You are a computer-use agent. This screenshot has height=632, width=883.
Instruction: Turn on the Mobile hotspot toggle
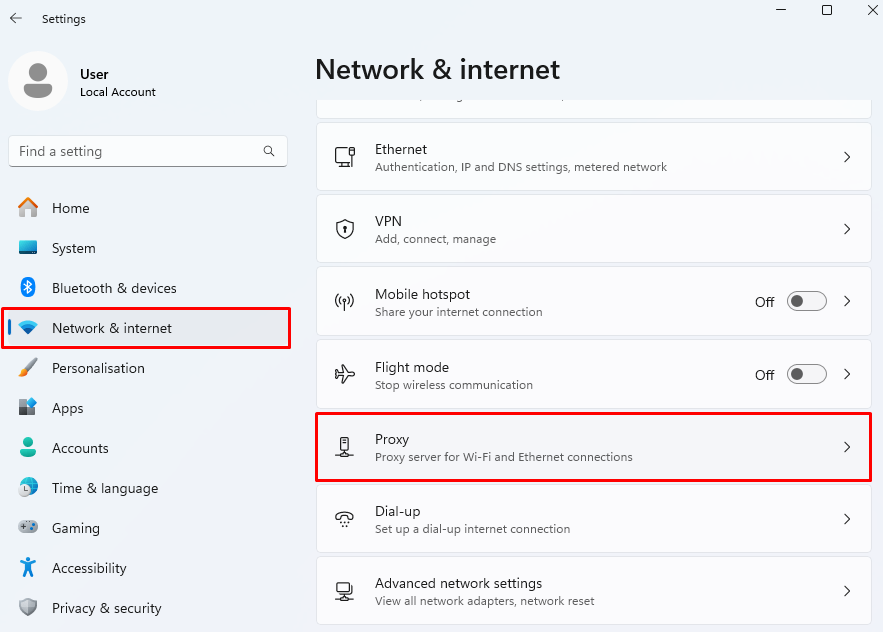806,301
